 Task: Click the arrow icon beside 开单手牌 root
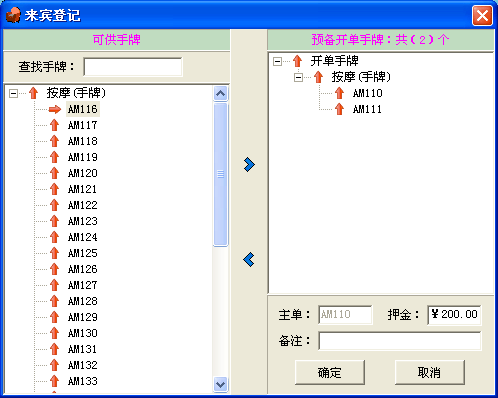(x=297, y=61)
